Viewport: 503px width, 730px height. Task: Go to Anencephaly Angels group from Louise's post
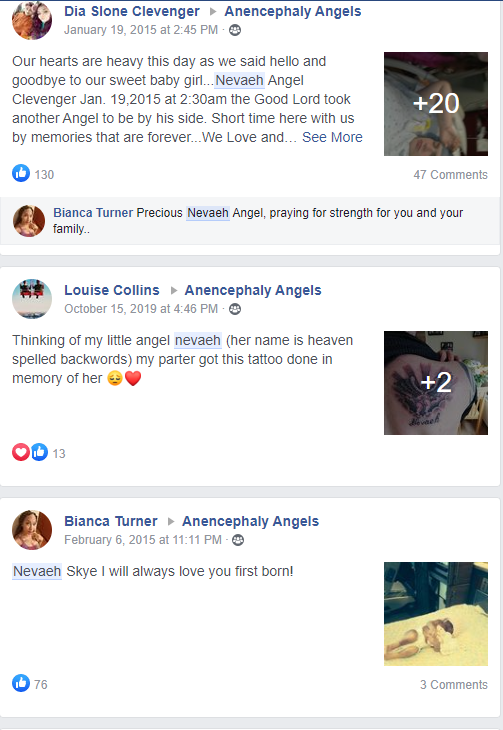click(x=253, y=290)
